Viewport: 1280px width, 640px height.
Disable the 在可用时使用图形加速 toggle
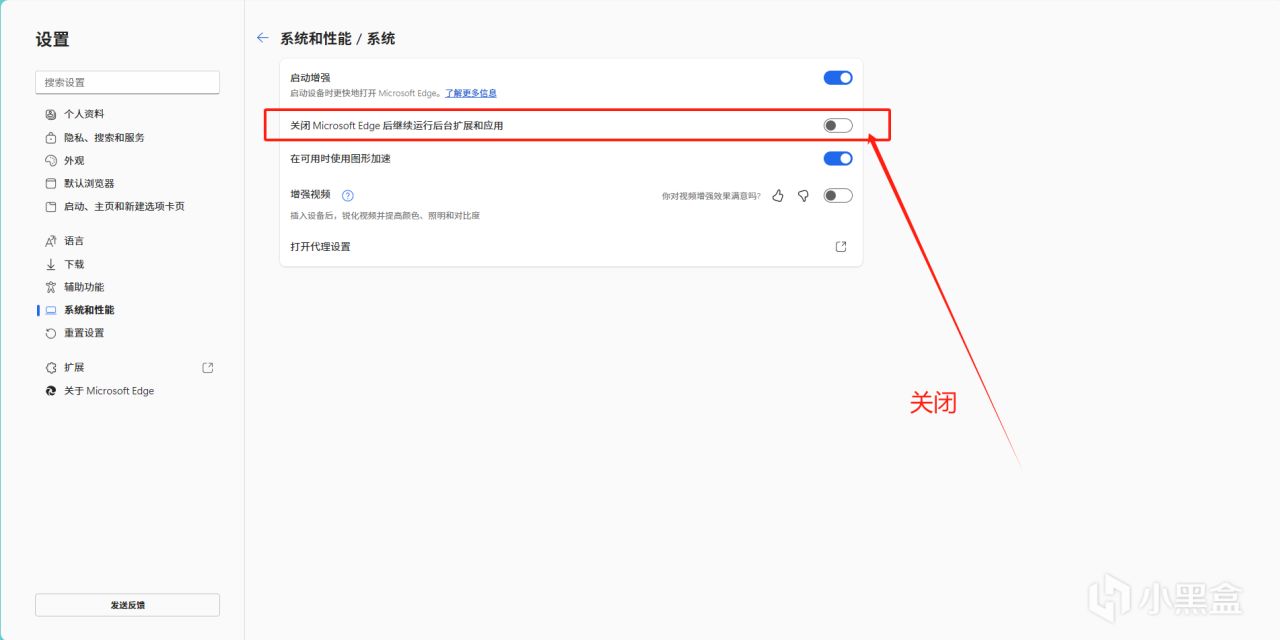coord(838,158)
